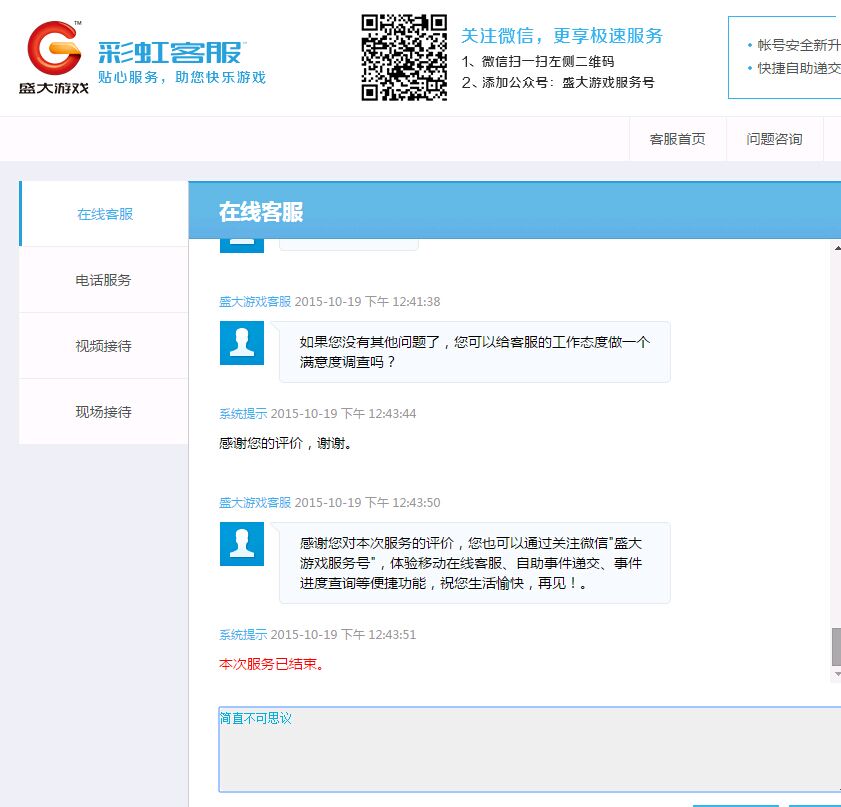Click the chat scrollbar thumb

(x=836, y=647)
